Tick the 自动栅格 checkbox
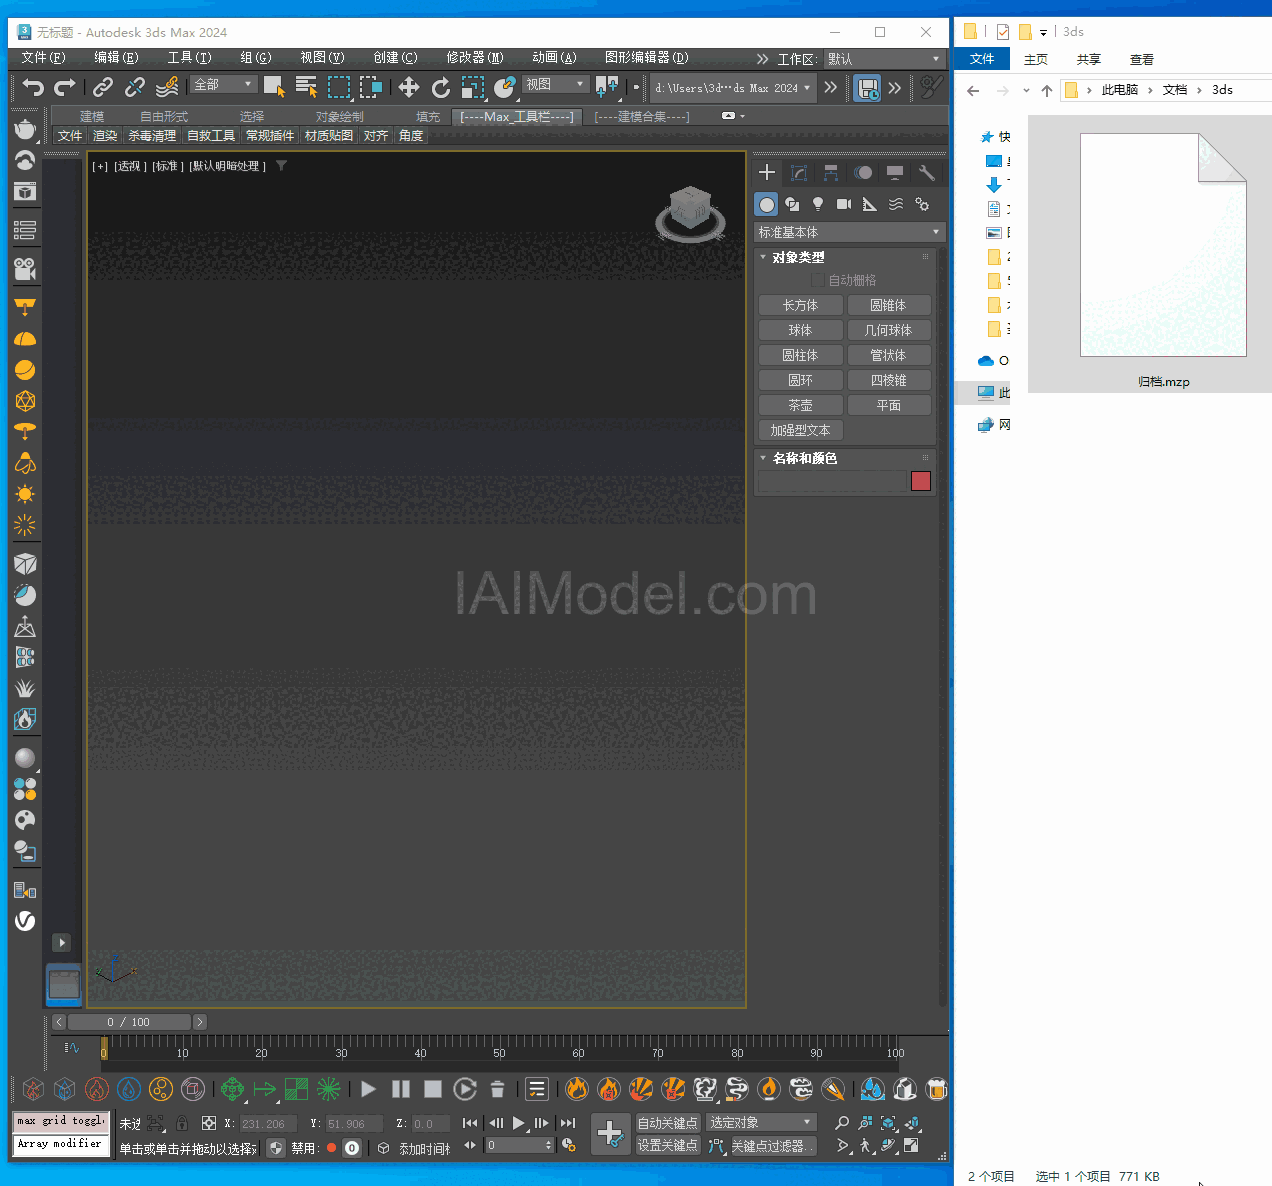Viewport: 1272px width, 1186px height. pos(818,280)
